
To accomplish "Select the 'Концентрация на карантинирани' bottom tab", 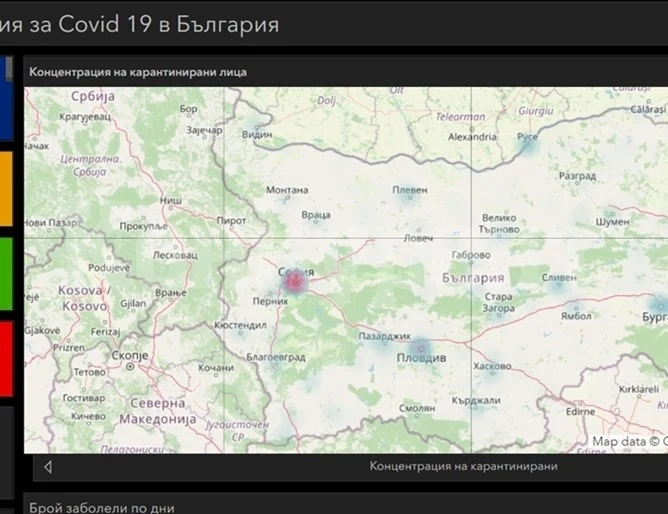I will pos(463,466).
